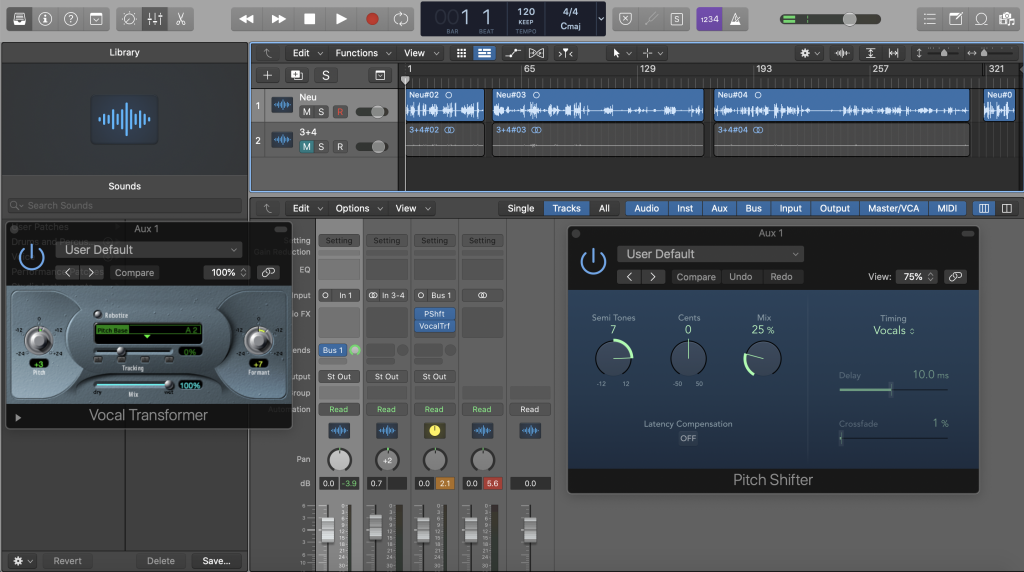Toggle the Flex icon in Tracks toolbar

coord(536,53)
